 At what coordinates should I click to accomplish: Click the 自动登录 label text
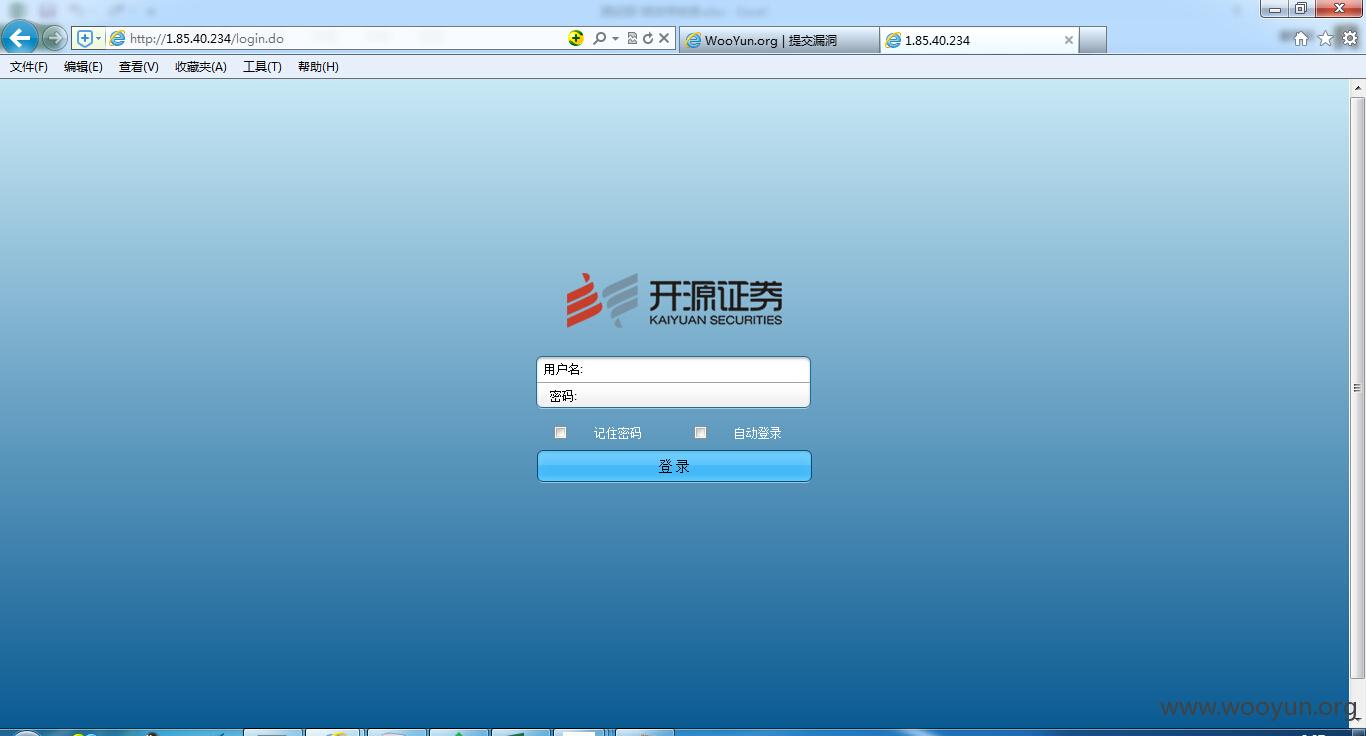[757, 433]
